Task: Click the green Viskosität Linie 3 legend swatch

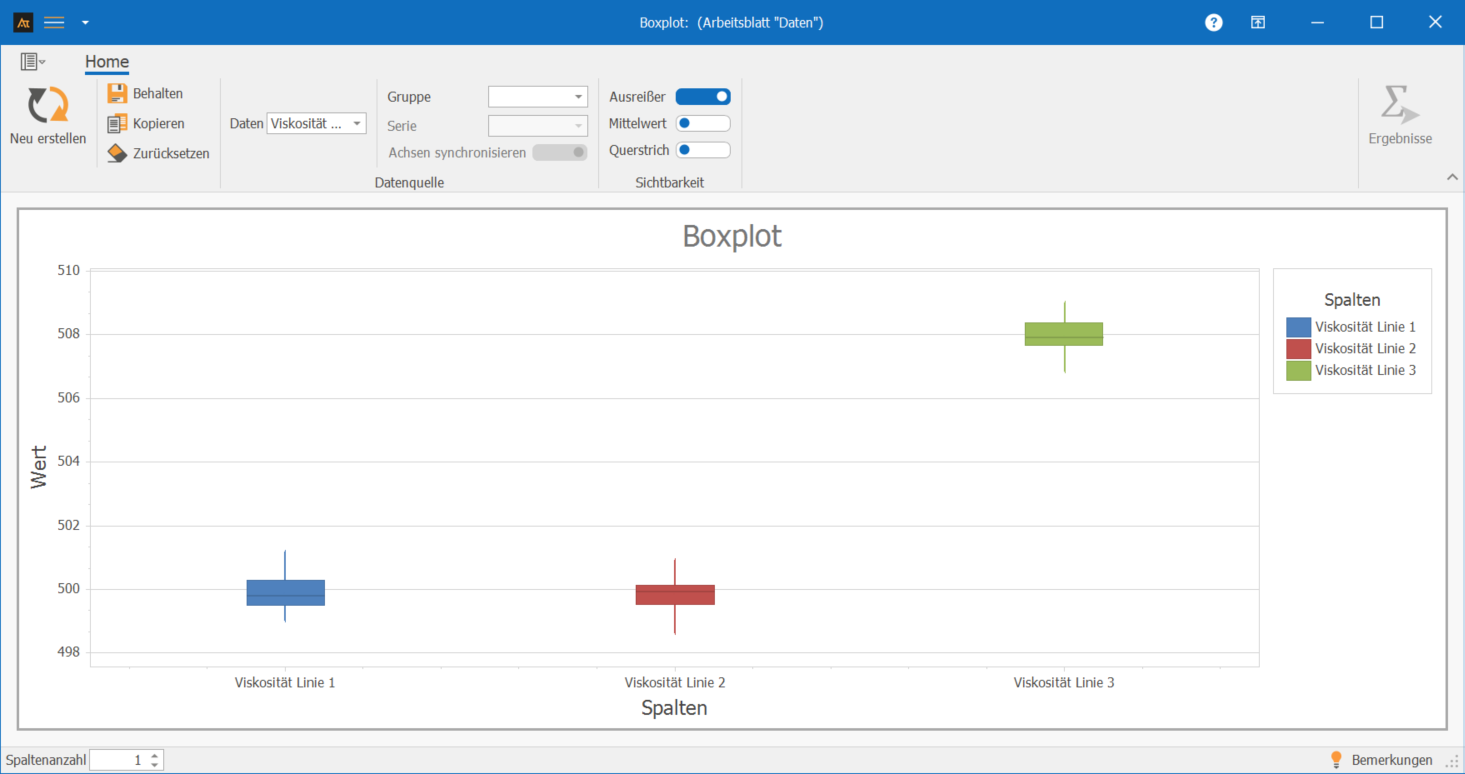Action: (x=1298, y=371)
